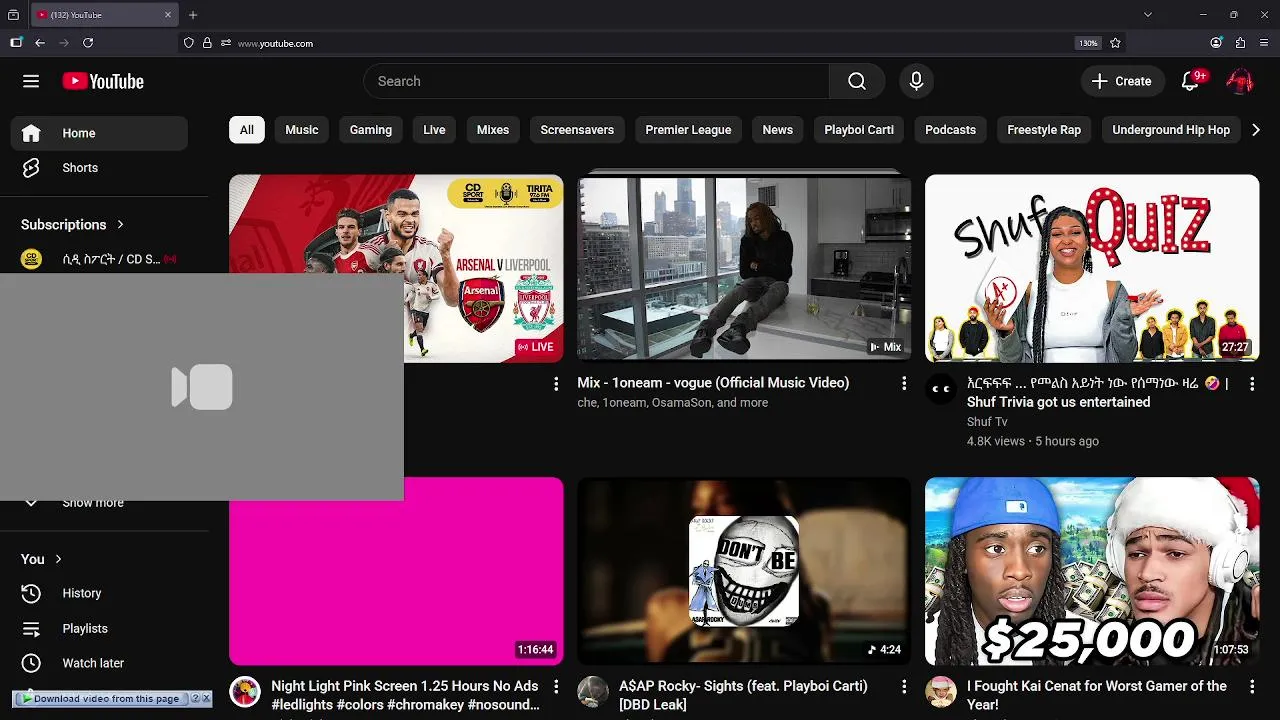Open options for the Arsenal v Liverpool video

556,383
